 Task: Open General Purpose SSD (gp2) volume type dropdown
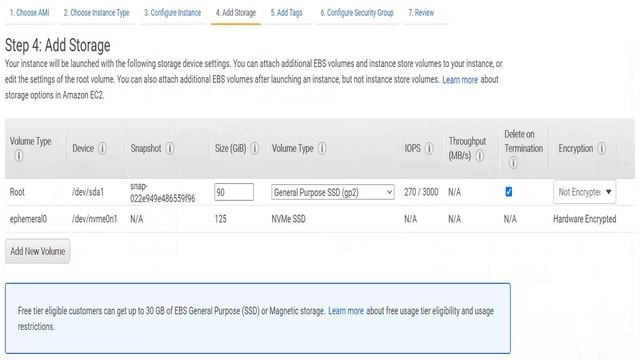pyautogui.click(x=333, y=192)
